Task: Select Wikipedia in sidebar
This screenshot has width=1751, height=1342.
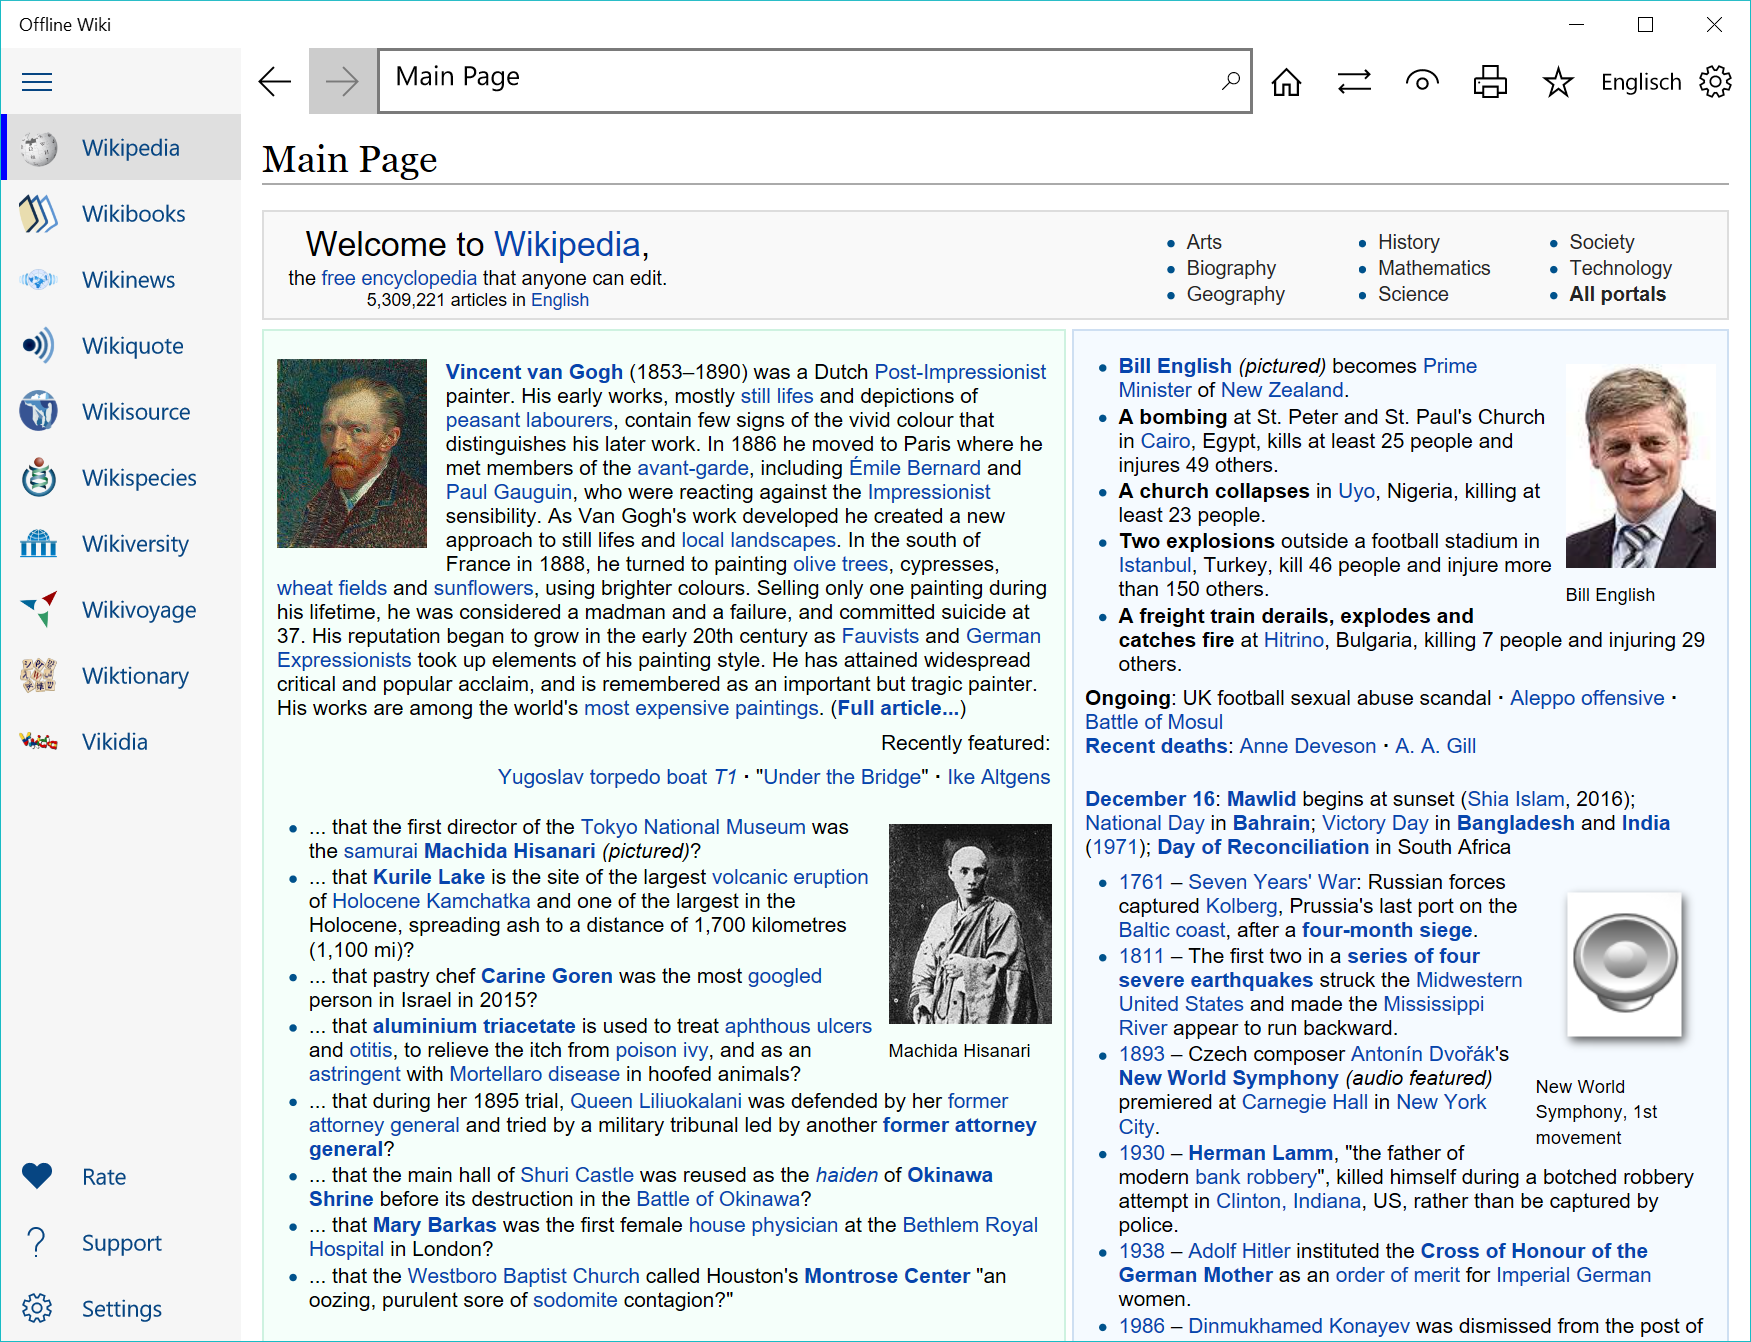Action: point(122,147)
